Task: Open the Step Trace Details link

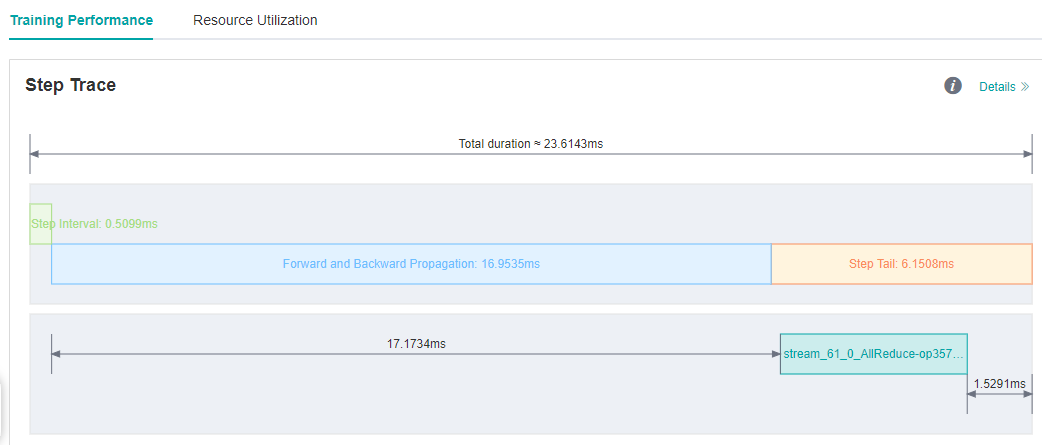Action: (x=997, y=87)
